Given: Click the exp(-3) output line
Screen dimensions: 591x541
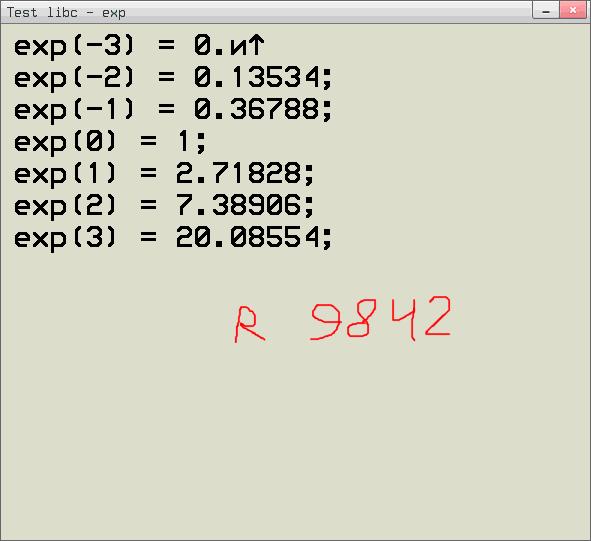Looking at the screenshot, I should (139, 46).
